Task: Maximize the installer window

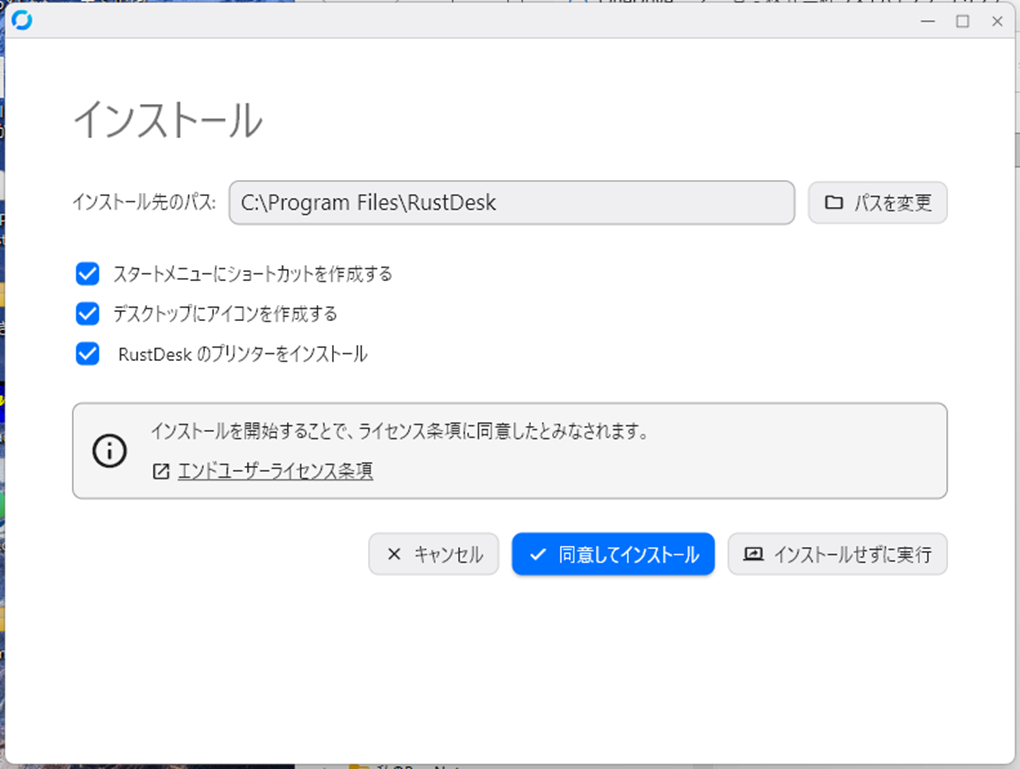Action: [963, 21]
